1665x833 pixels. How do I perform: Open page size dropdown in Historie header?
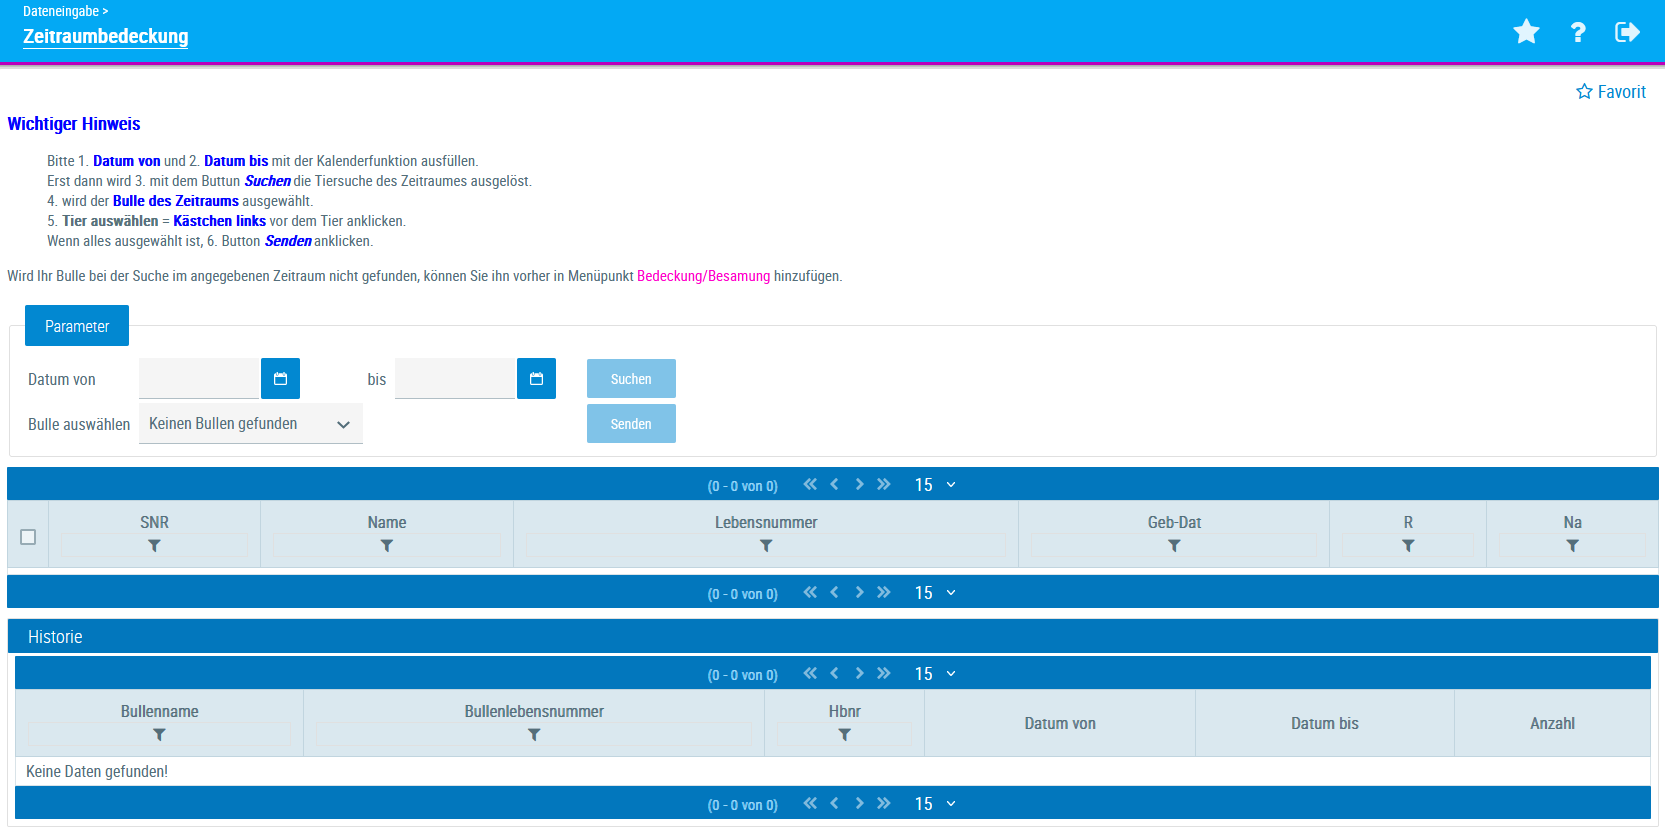pyautogui.click(x=935, y=674)
